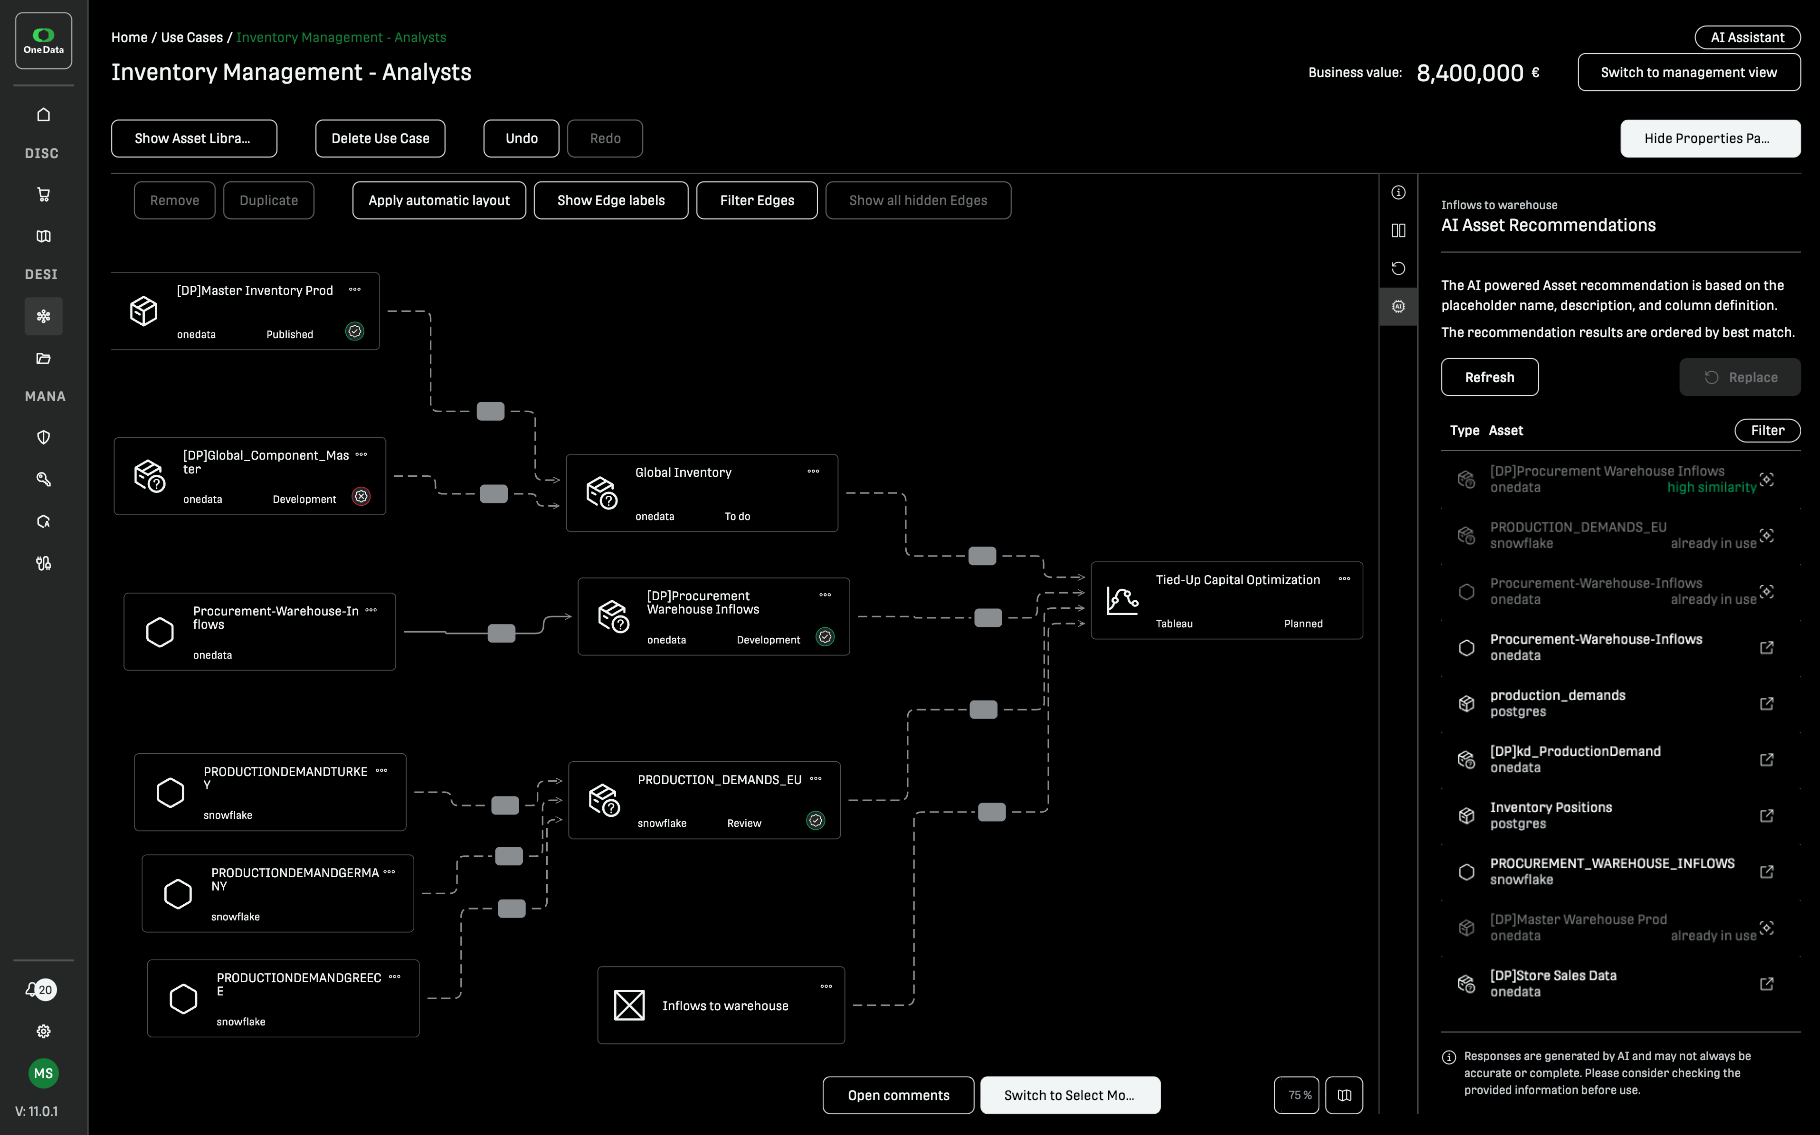Open columns tab in properties panel
Image resolution: width=1820 pixels, height=1135 pixels.
tap(1398, 230)
